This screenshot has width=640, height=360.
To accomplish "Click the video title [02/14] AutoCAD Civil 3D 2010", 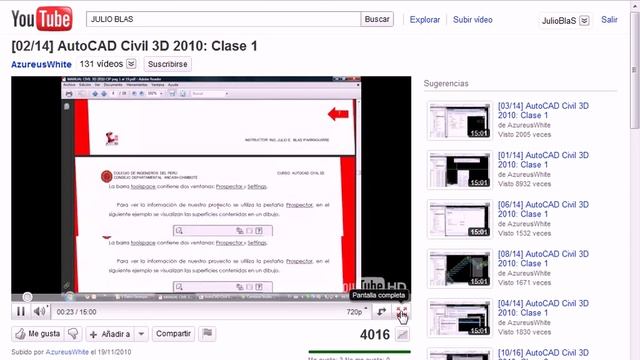I will (x=134, y=46).
